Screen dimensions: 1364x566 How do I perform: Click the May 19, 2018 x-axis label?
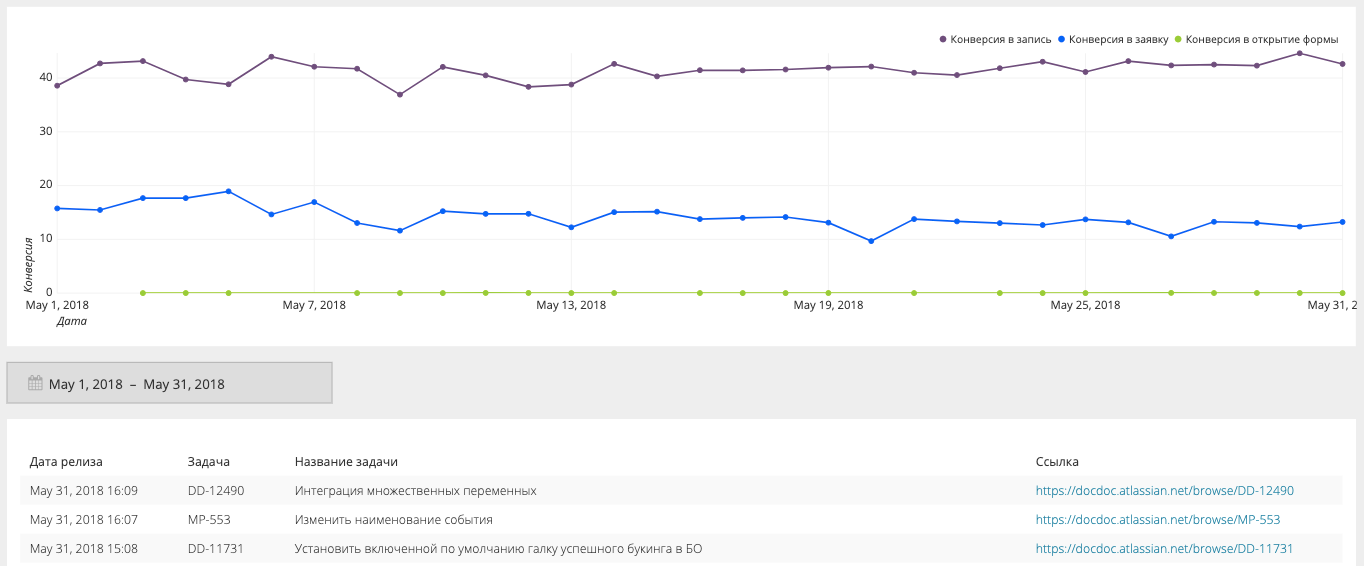point(828,305)
